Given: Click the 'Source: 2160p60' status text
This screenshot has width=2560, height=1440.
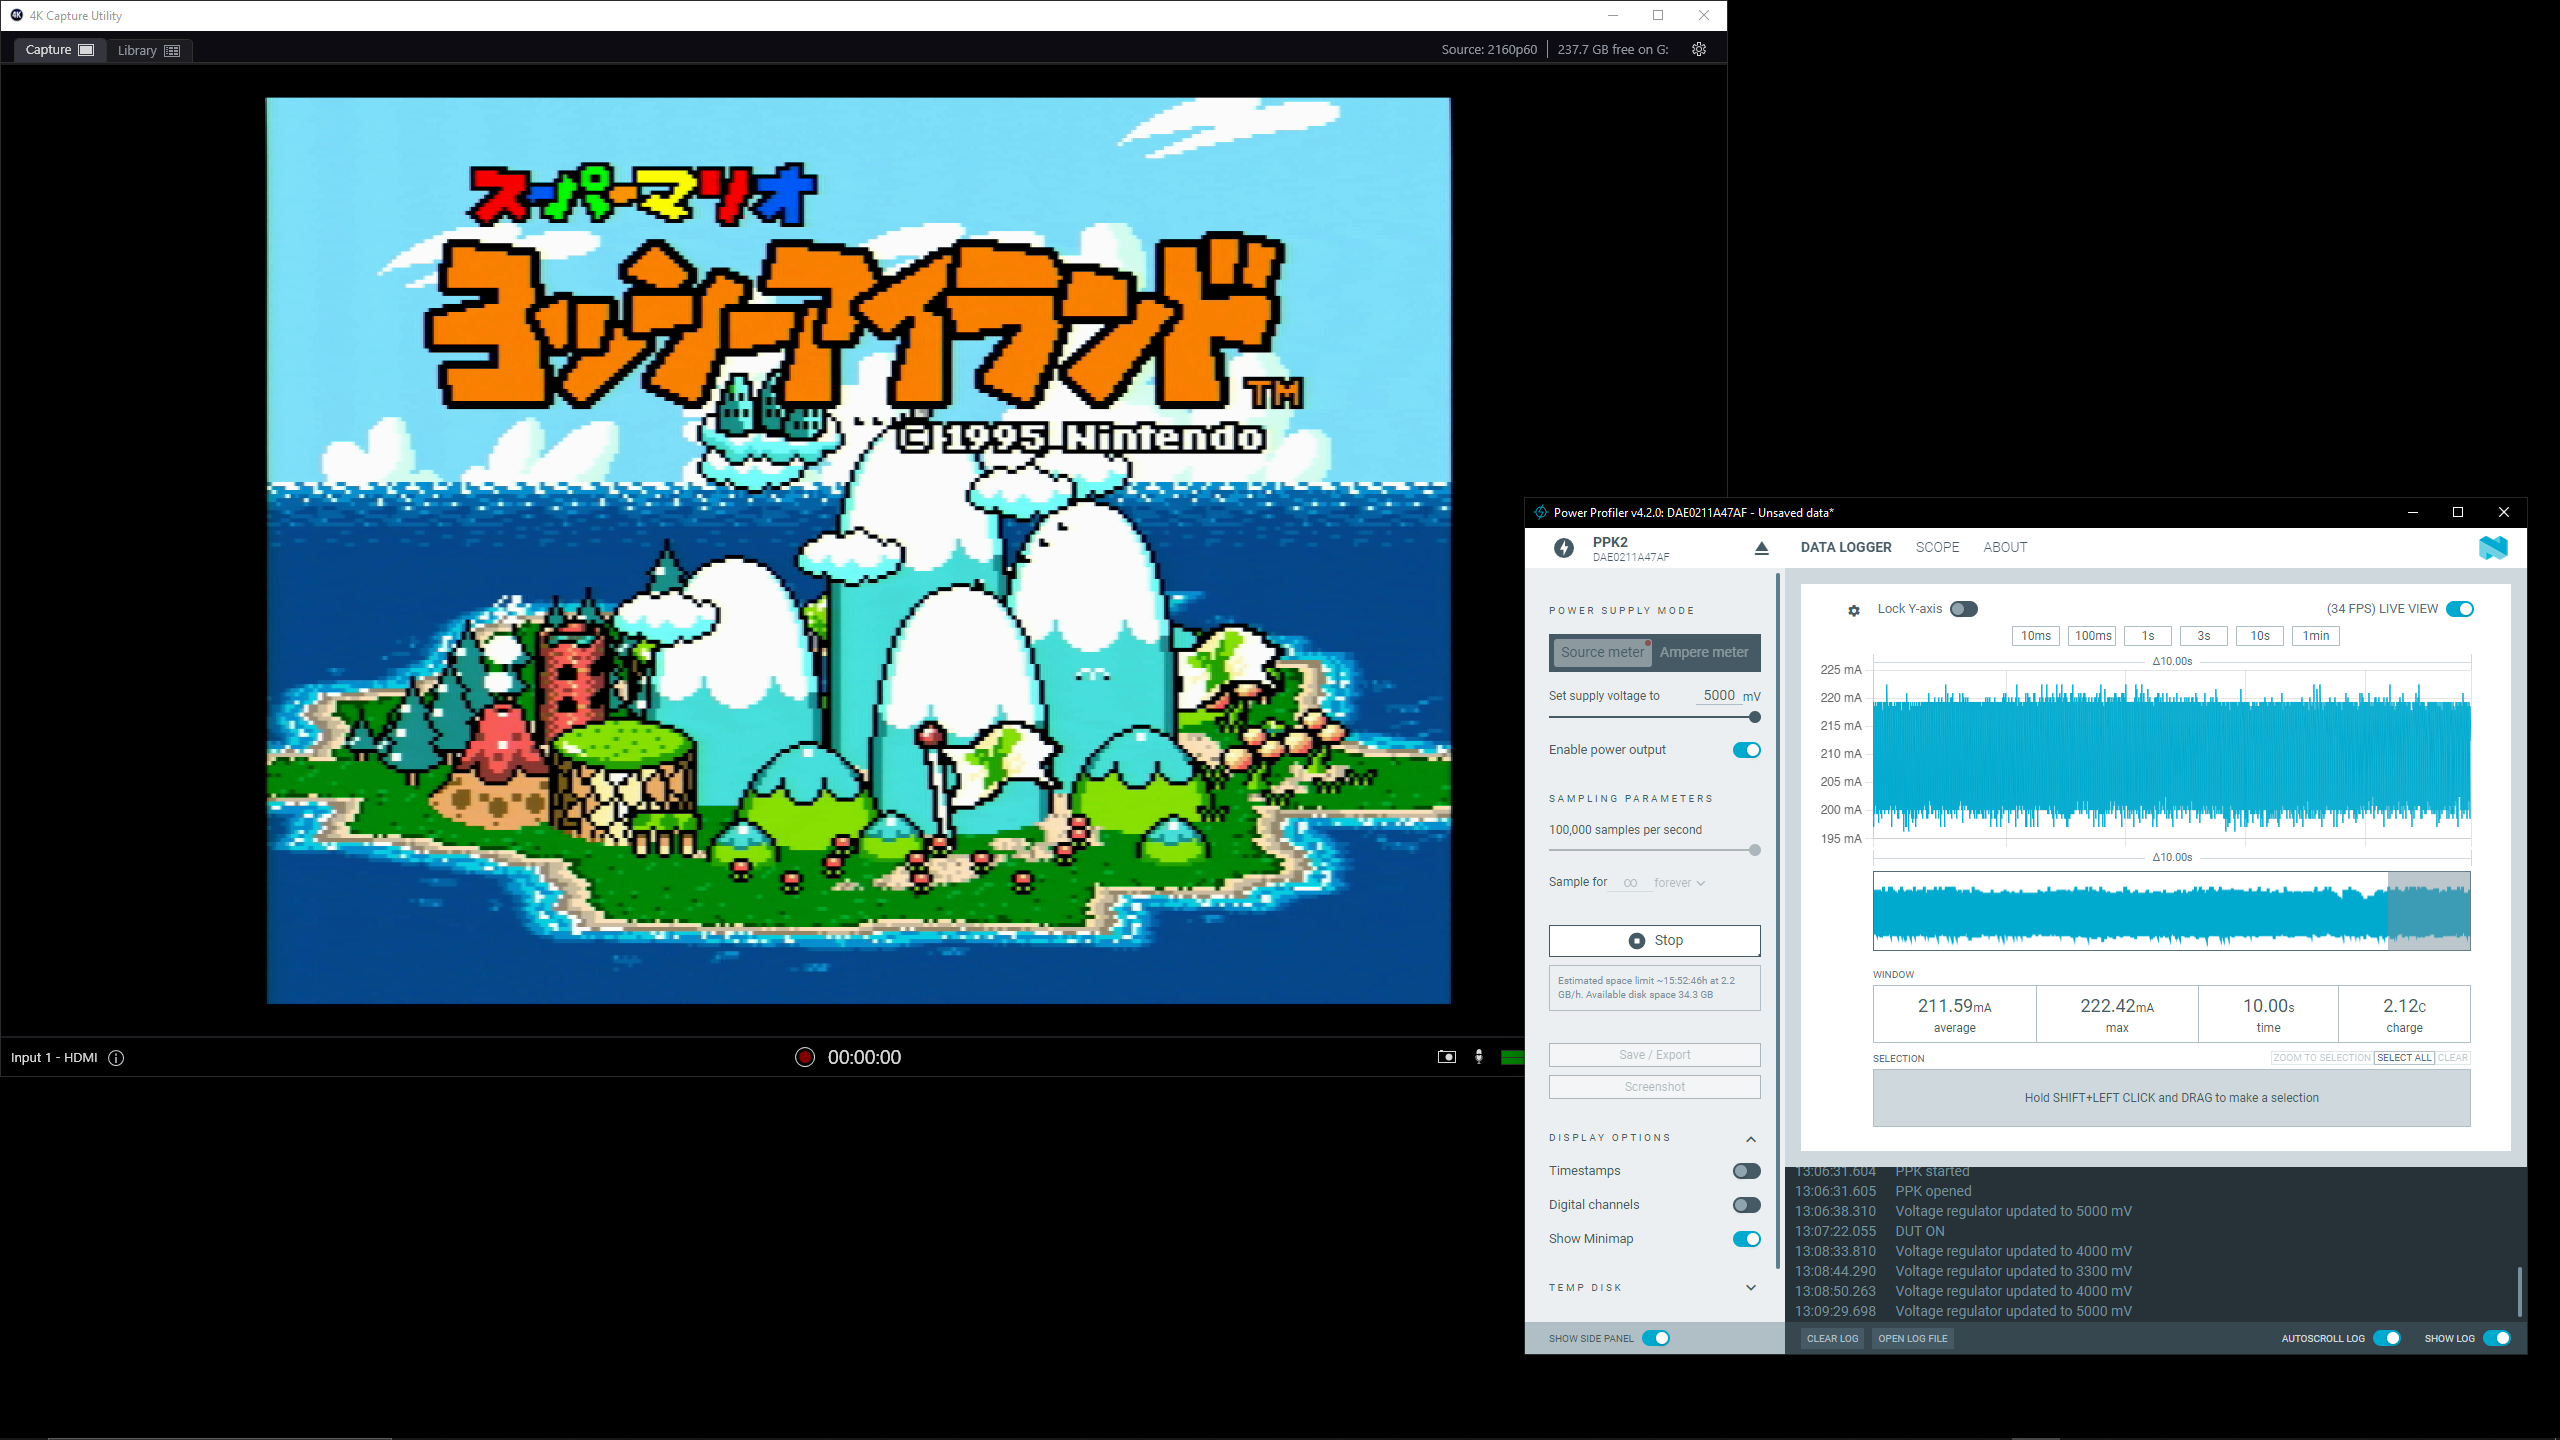Looking at the screenshot, I should click(1489, 50).
